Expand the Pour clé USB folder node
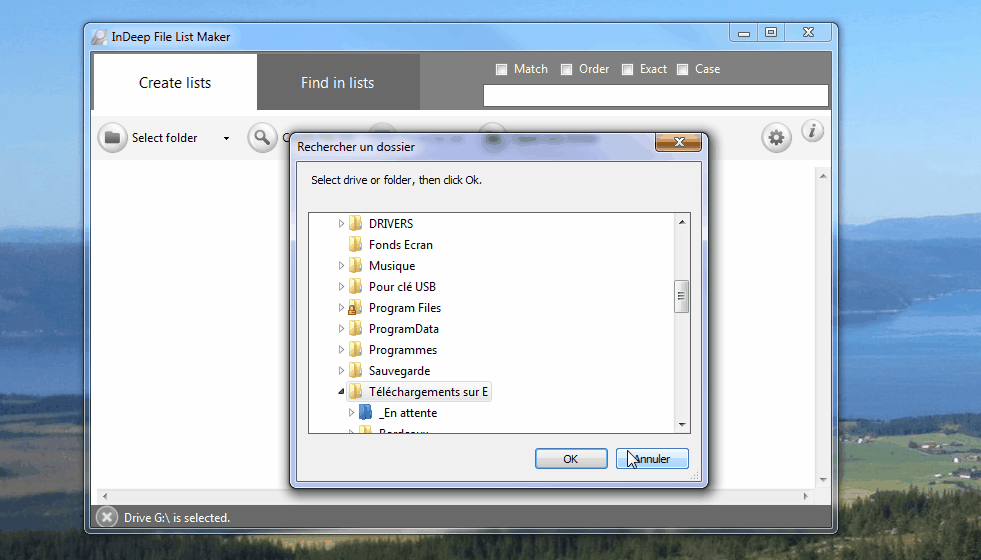The width and height of the screenshot is (981, 560). click(341, 287)
